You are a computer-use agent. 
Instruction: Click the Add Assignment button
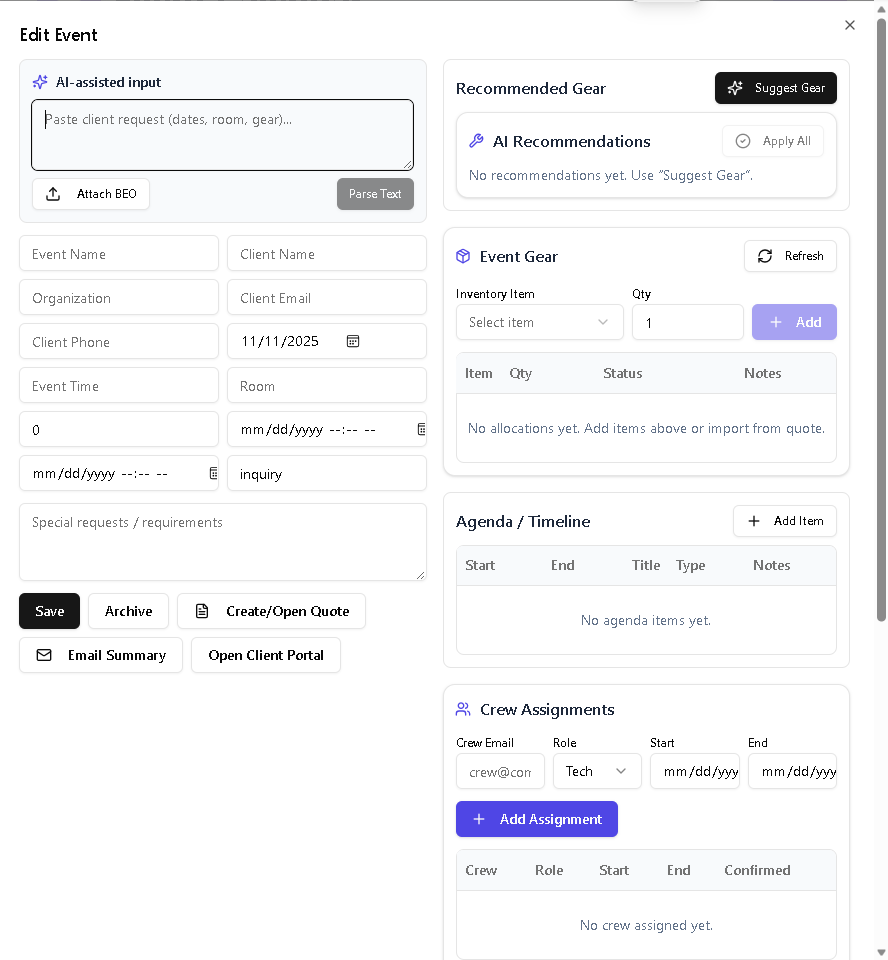point(536,819)
